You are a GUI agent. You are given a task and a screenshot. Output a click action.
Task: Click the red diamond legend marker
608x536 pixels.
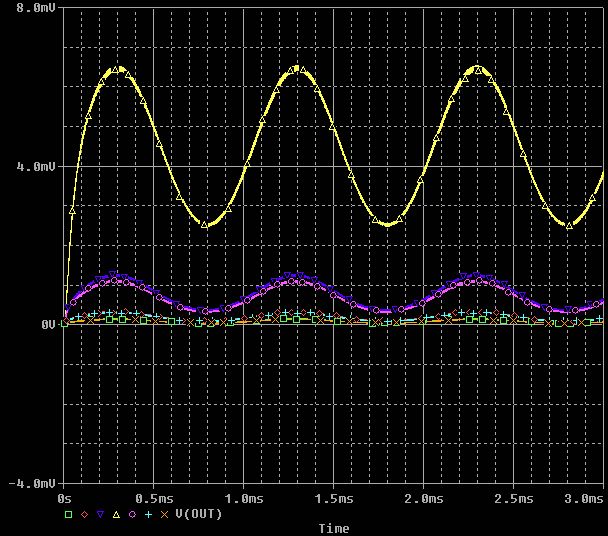(x=85, y=514)
